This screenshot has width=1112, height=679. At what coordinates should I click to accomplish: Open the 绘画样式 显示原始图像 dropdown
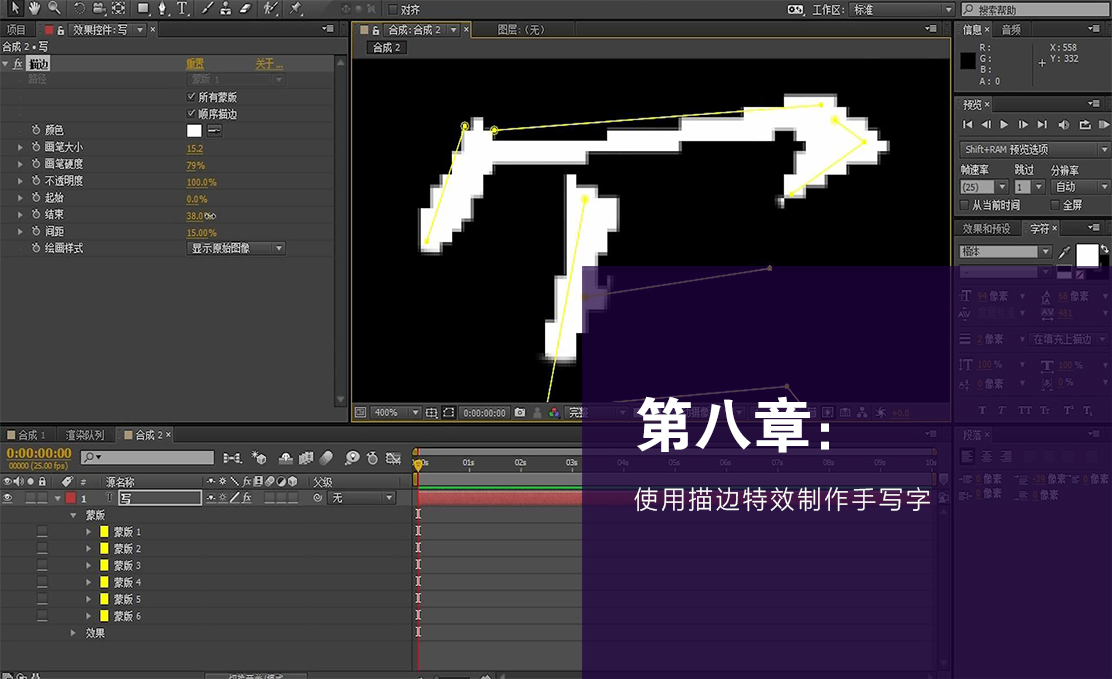point(236,248)
